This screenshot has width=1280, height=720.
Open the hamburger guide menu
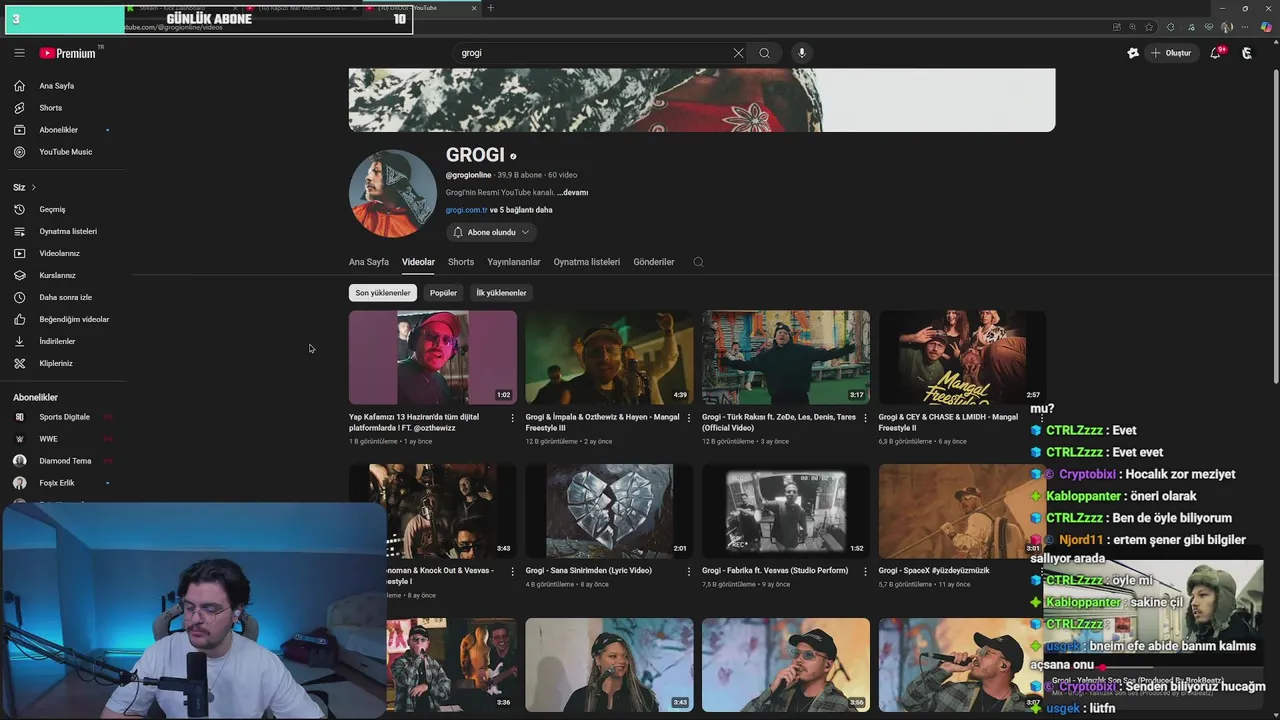[19, 53]
